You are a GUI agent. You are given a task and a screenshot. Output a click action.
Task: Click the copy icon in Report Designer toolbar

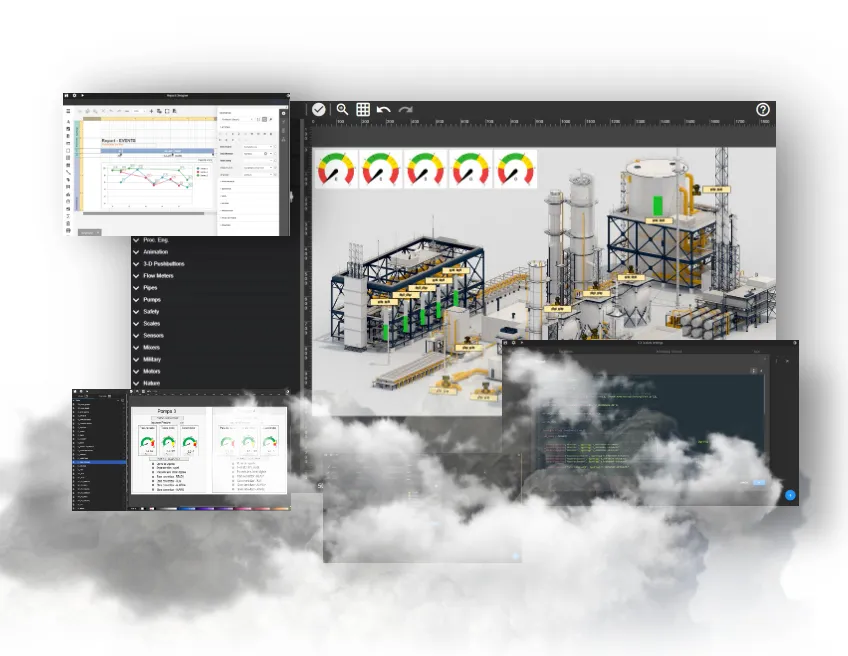[159, 111]
